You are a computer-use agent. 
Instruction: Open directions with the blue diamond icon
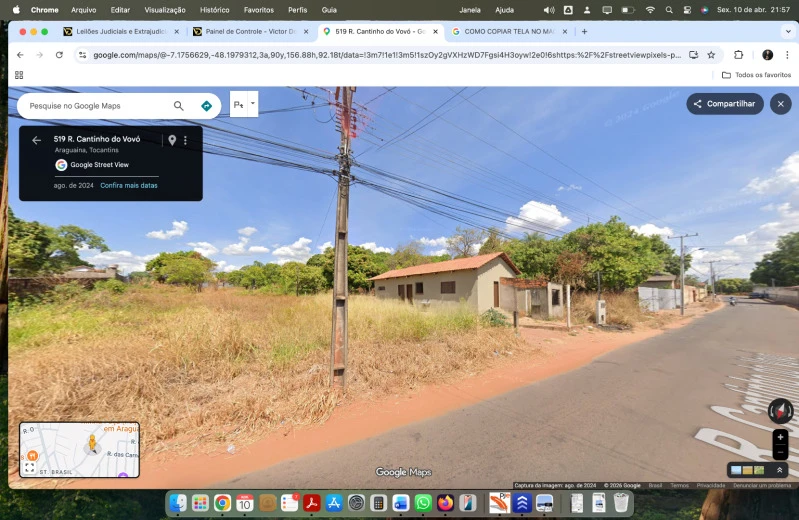206,106
